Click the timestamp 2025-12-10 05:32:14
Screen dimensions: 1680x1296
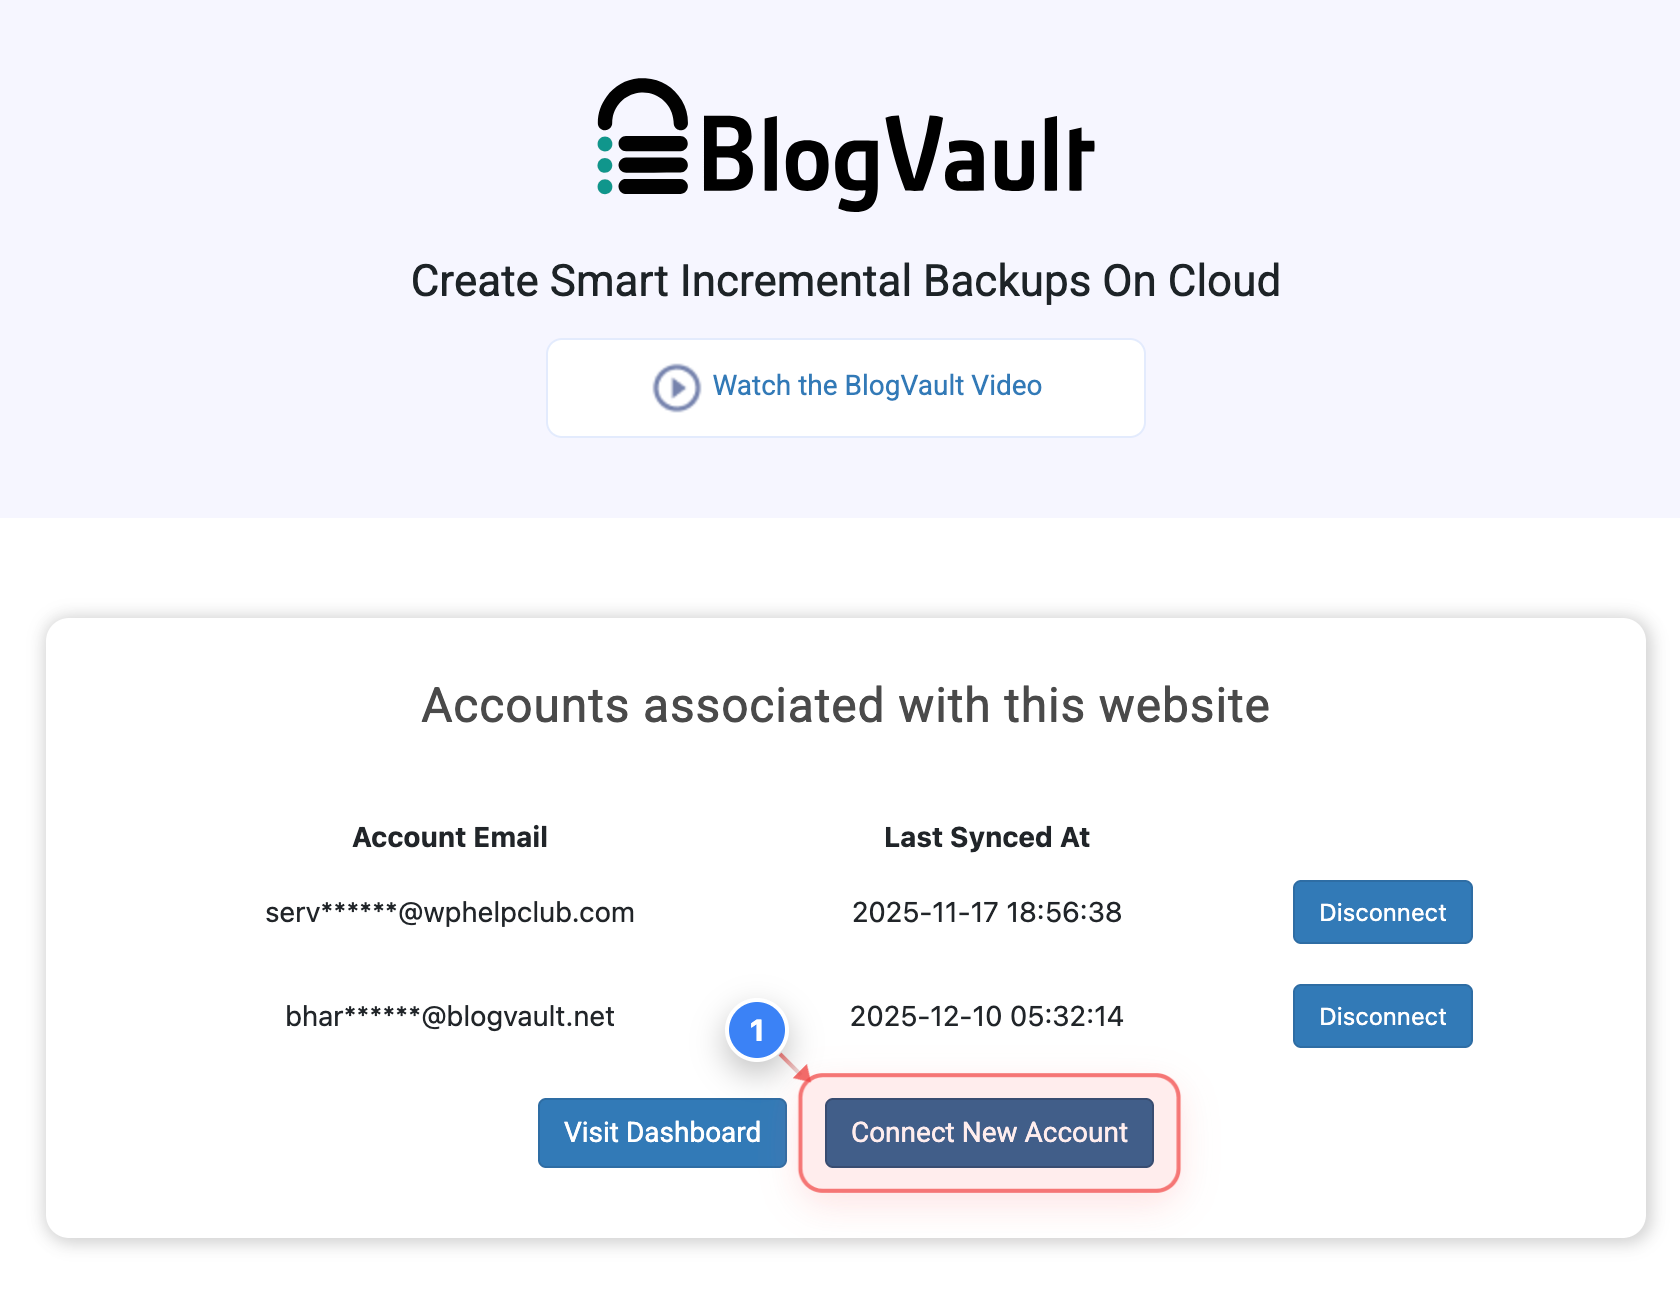coord(986,1016)
